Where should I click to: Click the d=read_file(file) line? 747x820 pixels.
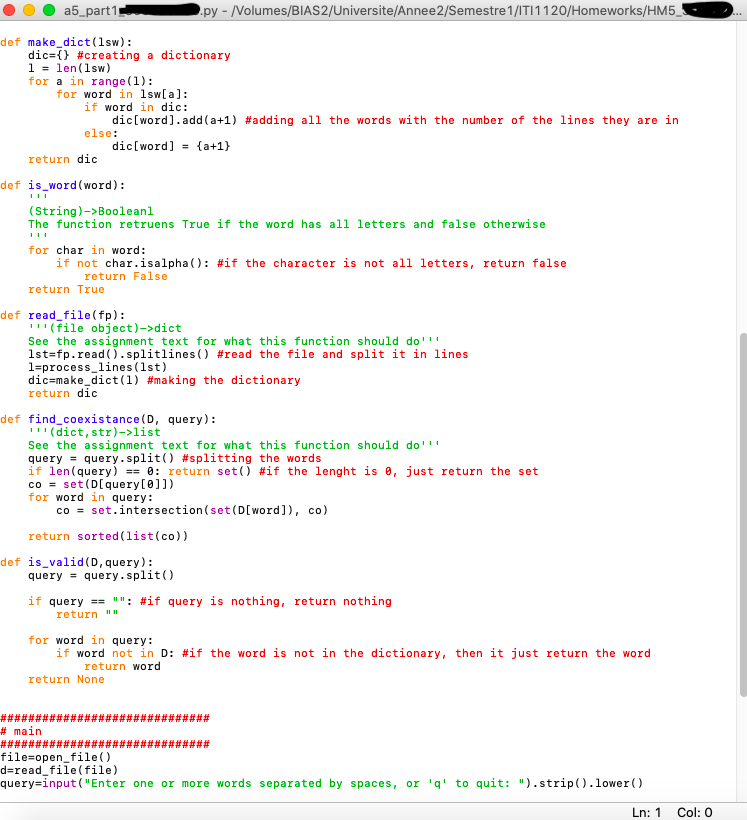pos(58,770)
